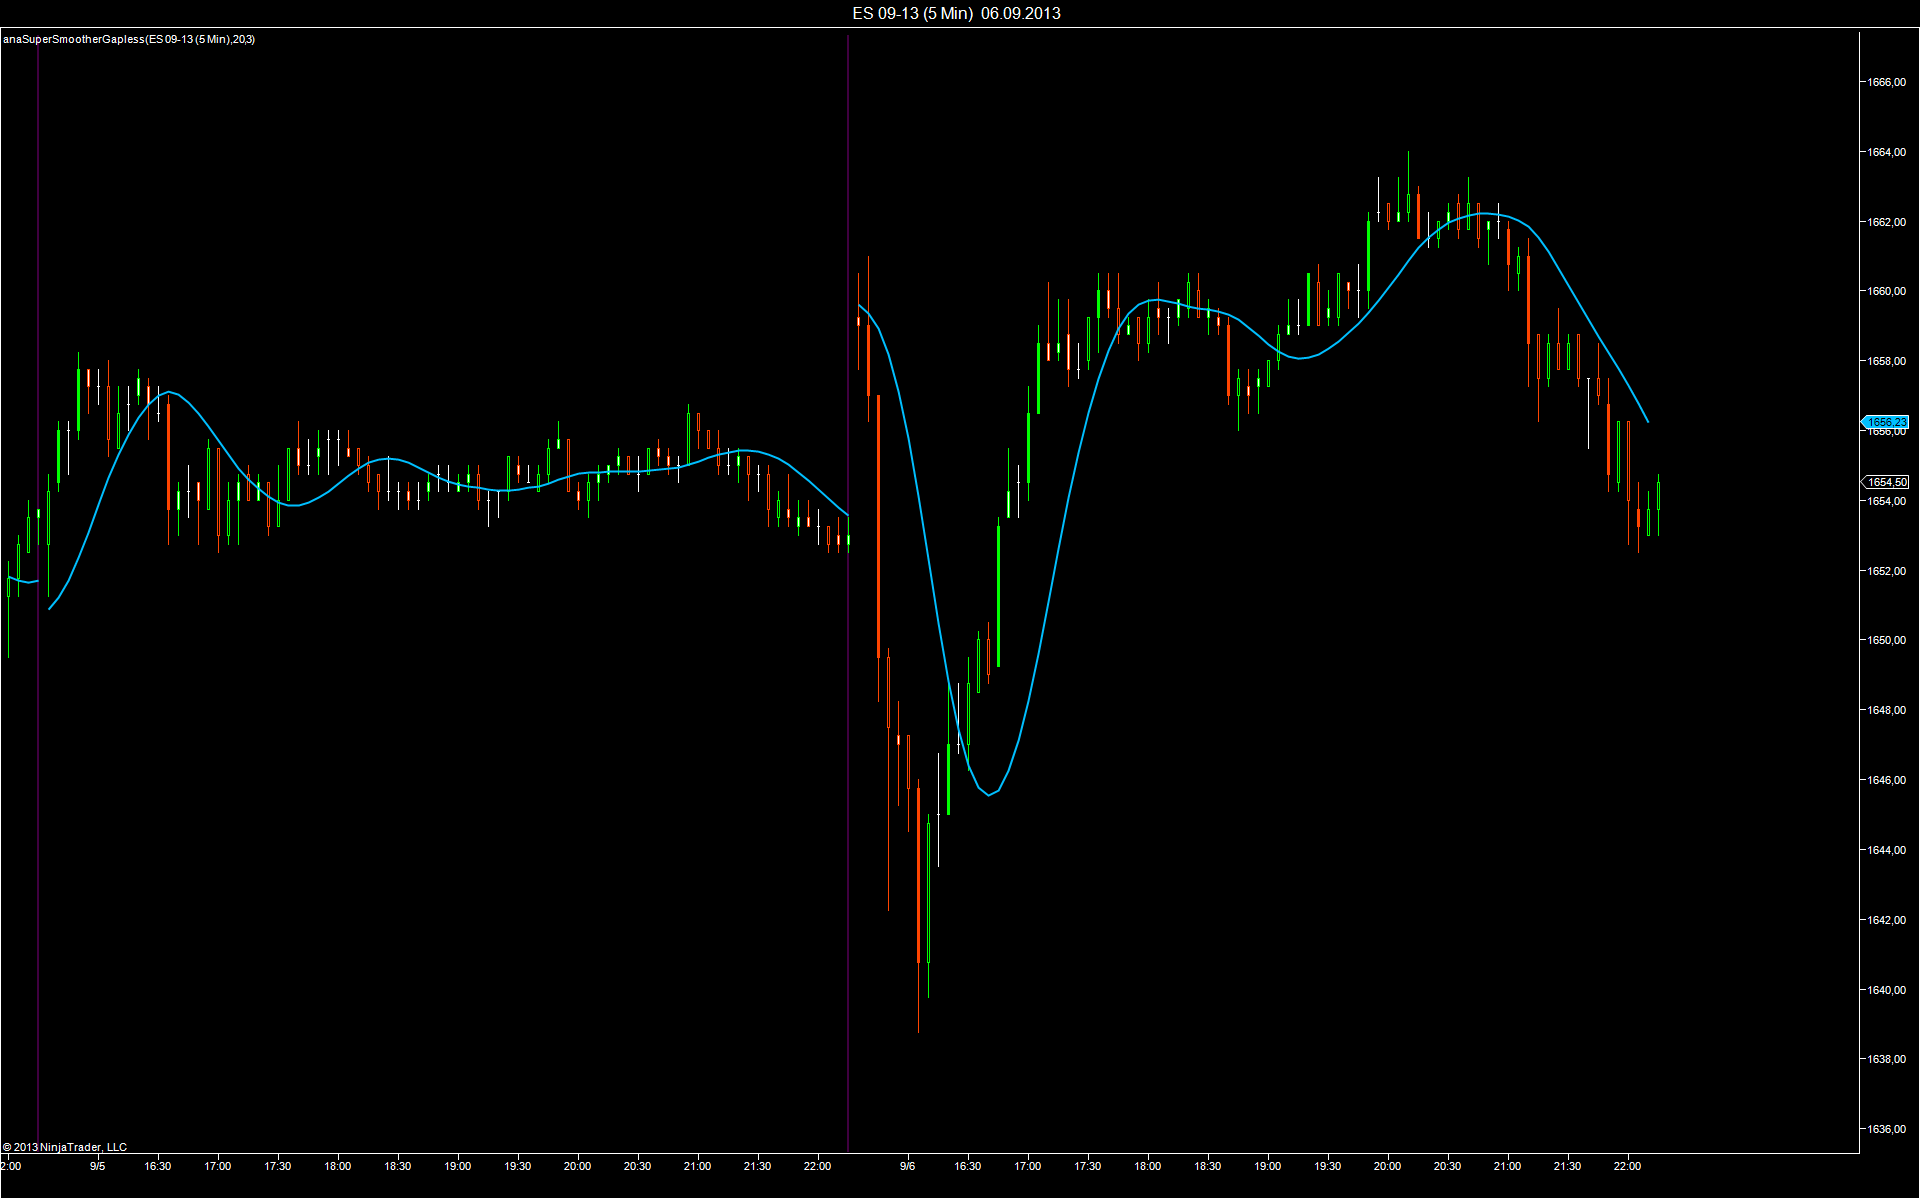1920x1199 pixels.
Task: Click the 1660,00 price axis label
Action: (1887, 291)
